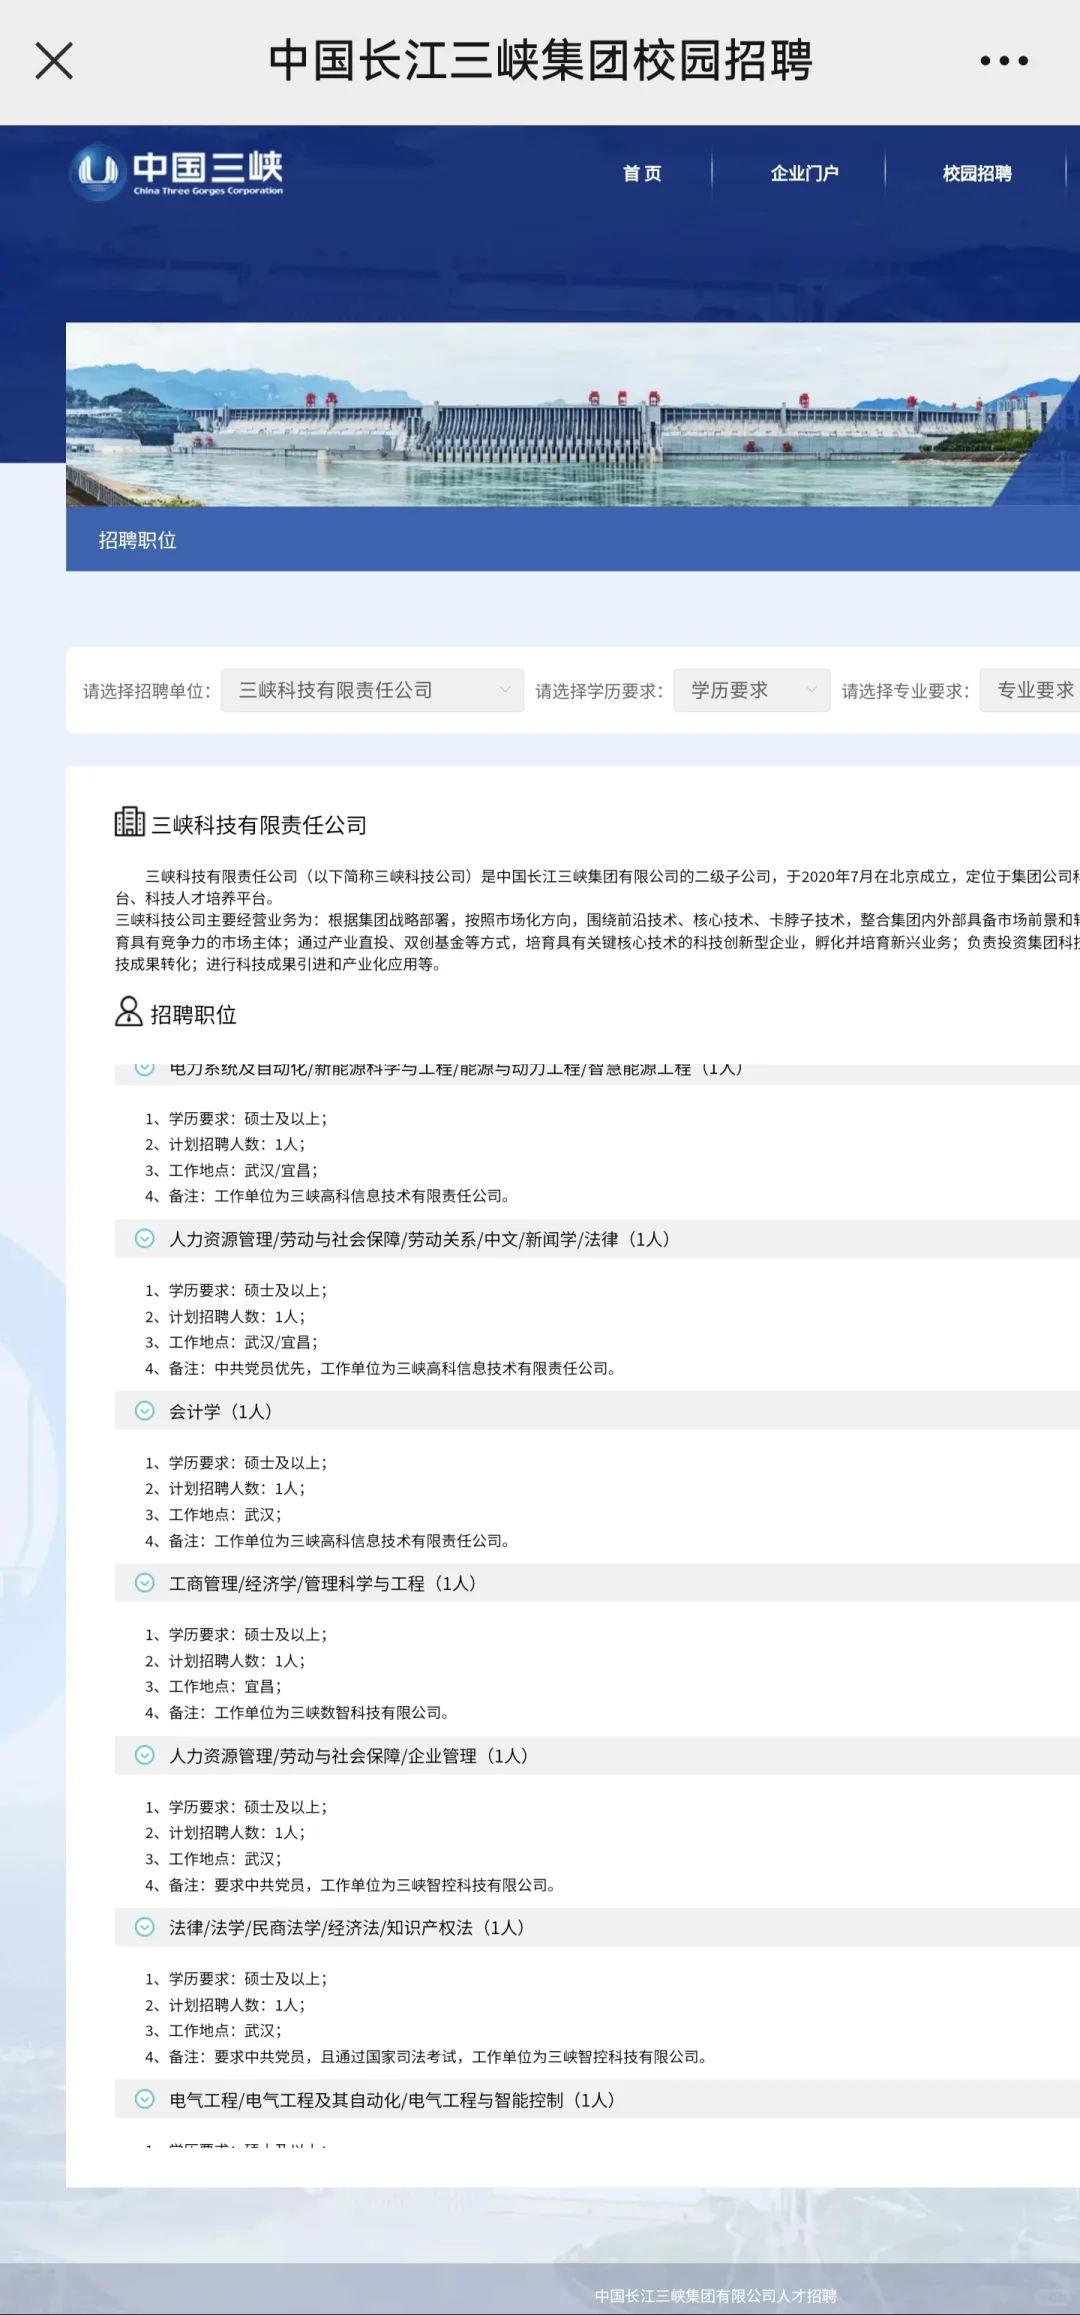Viewport: 1080px width, 2315px height.
Task: Collapse the 人力资源管理/劳动与社会保障/企业管理 position
Action: click(x=597, y=1755)
